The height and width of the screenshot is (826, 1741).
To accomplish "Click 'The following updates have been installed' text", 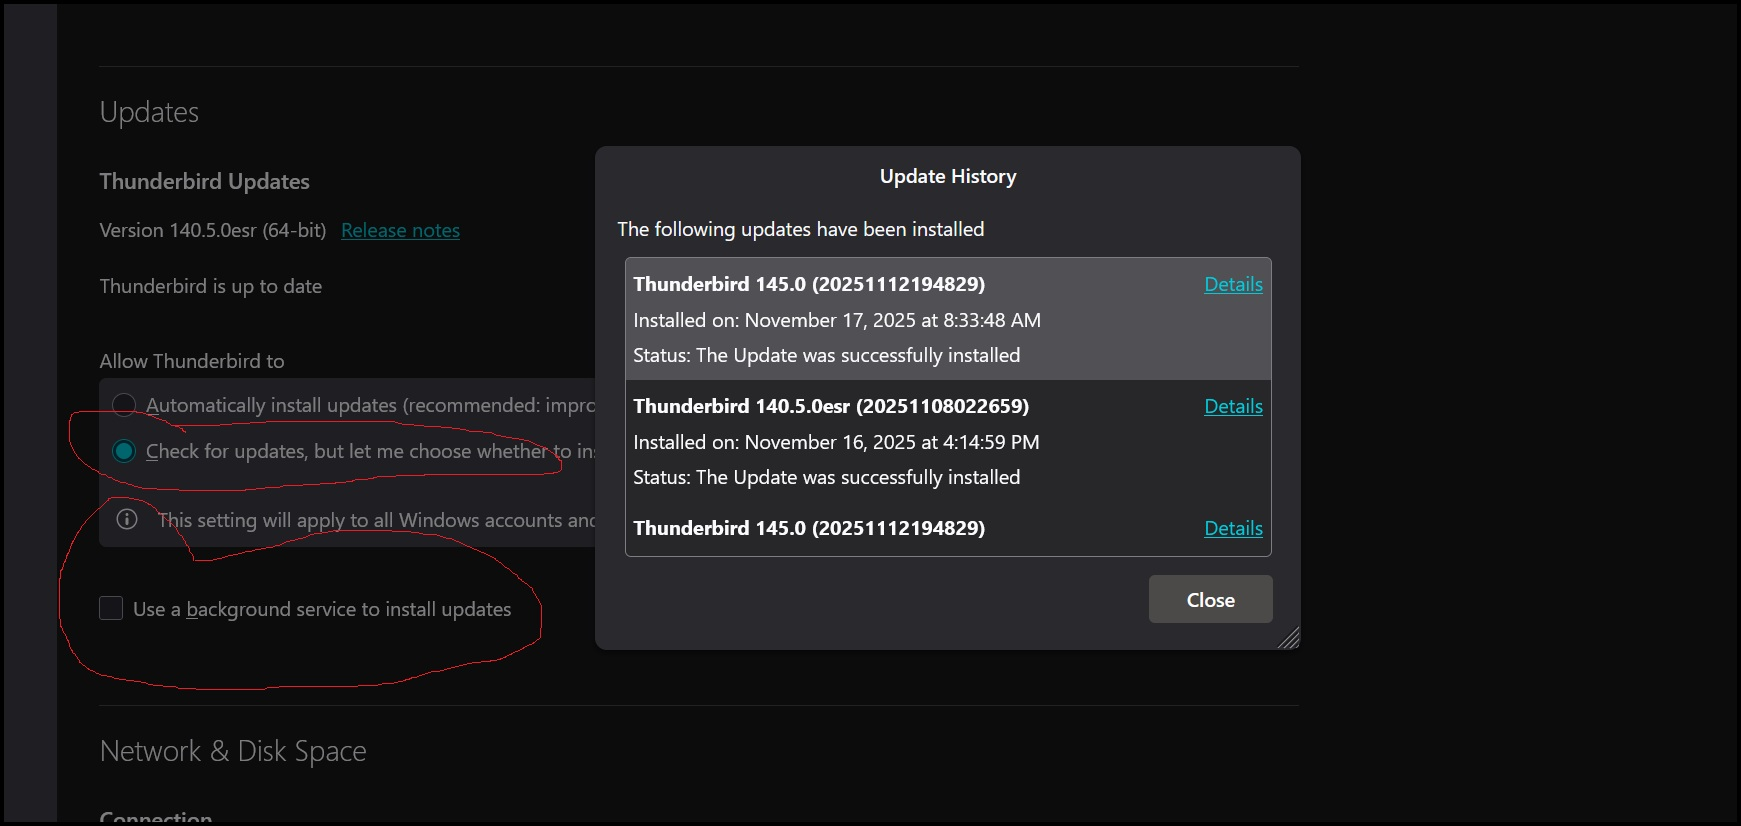I will [x=801, y=229].
